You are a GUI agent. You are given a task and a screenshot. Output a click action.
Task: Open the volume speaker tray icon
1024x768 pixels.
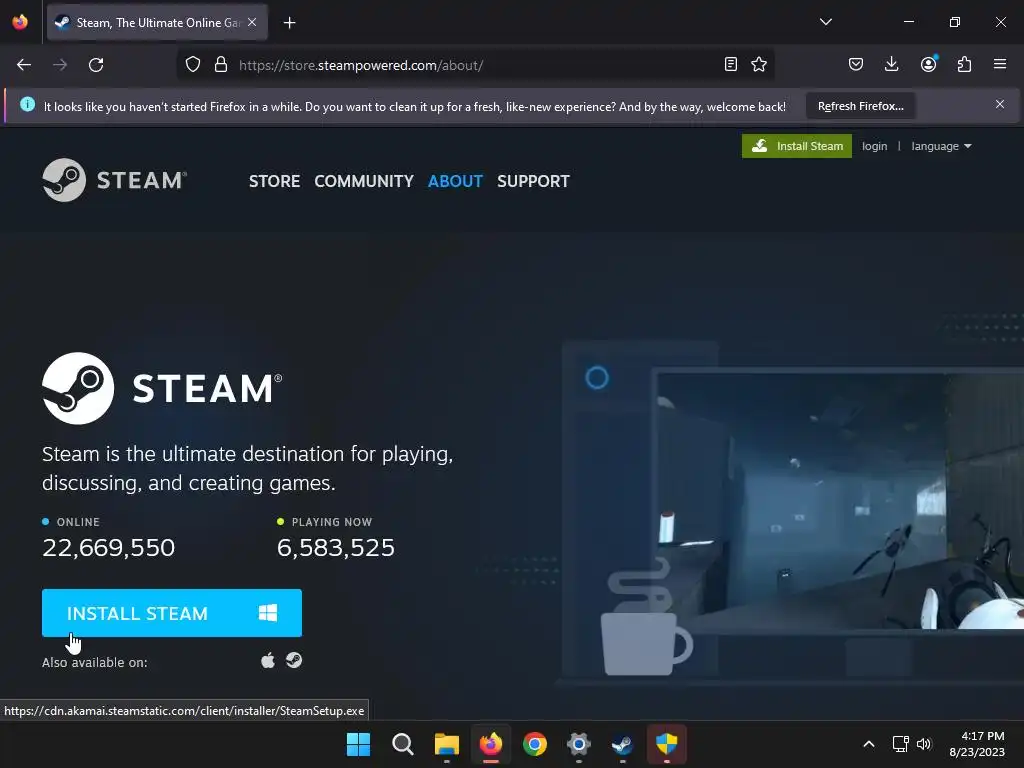pos(923,744)
